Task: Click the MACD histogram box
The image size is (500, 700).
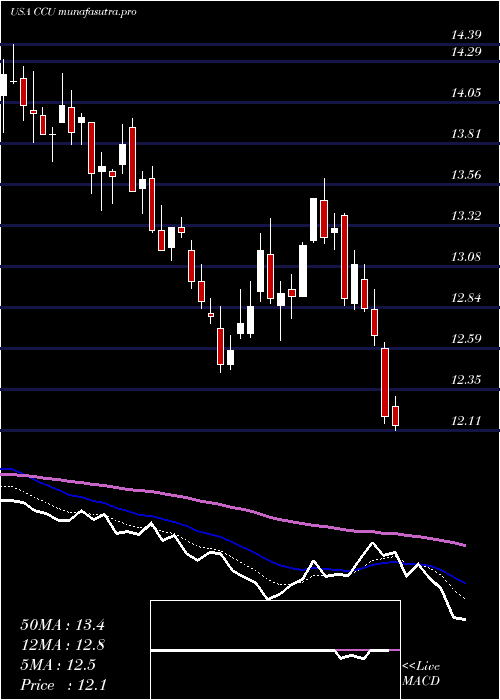Action: pos(275,650)
